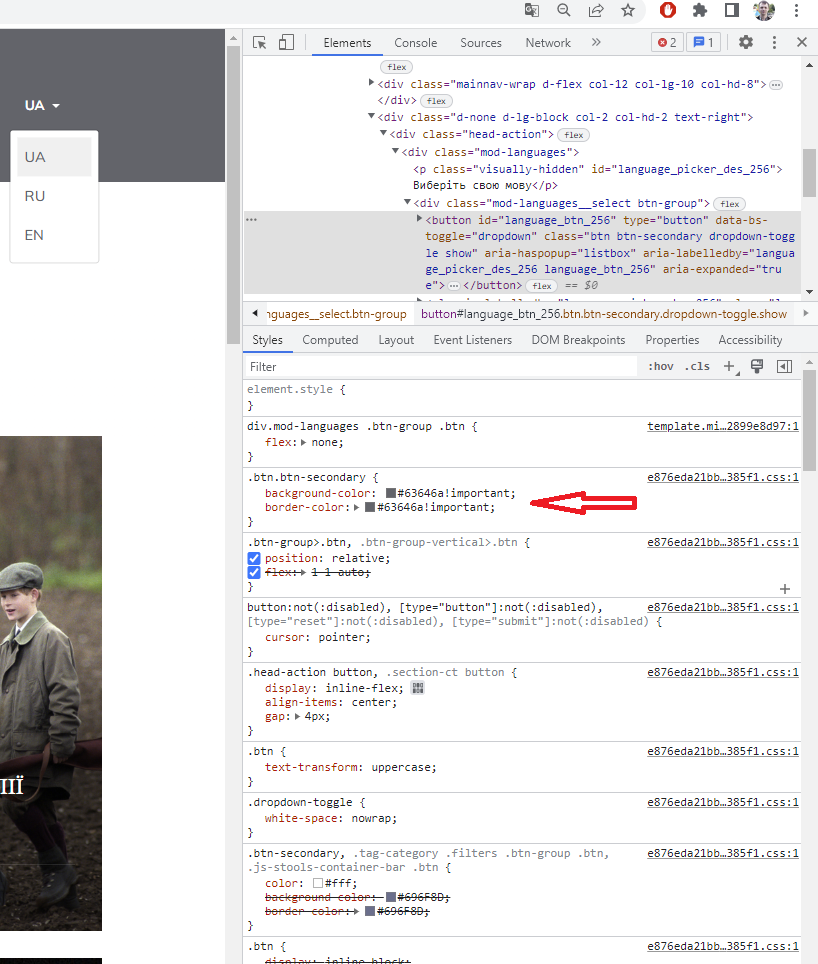Viewport: 818px width, 964px height.
Task: Open the Chrome extensions puzzle icon
Action: click(700, 11)
